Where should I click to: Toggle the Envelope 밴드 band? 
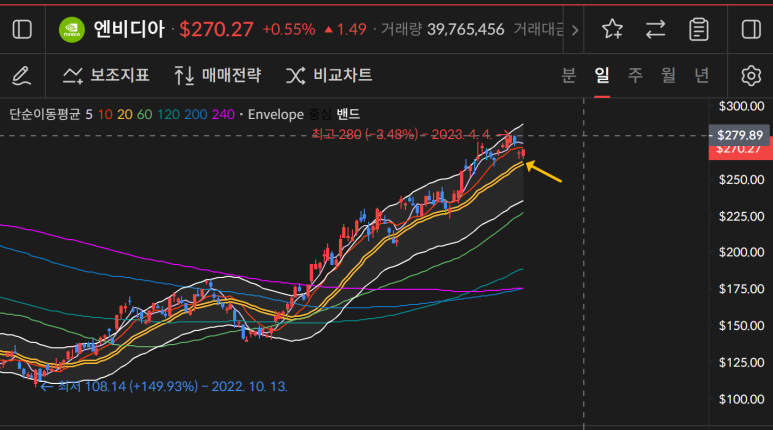click(348, 114)
